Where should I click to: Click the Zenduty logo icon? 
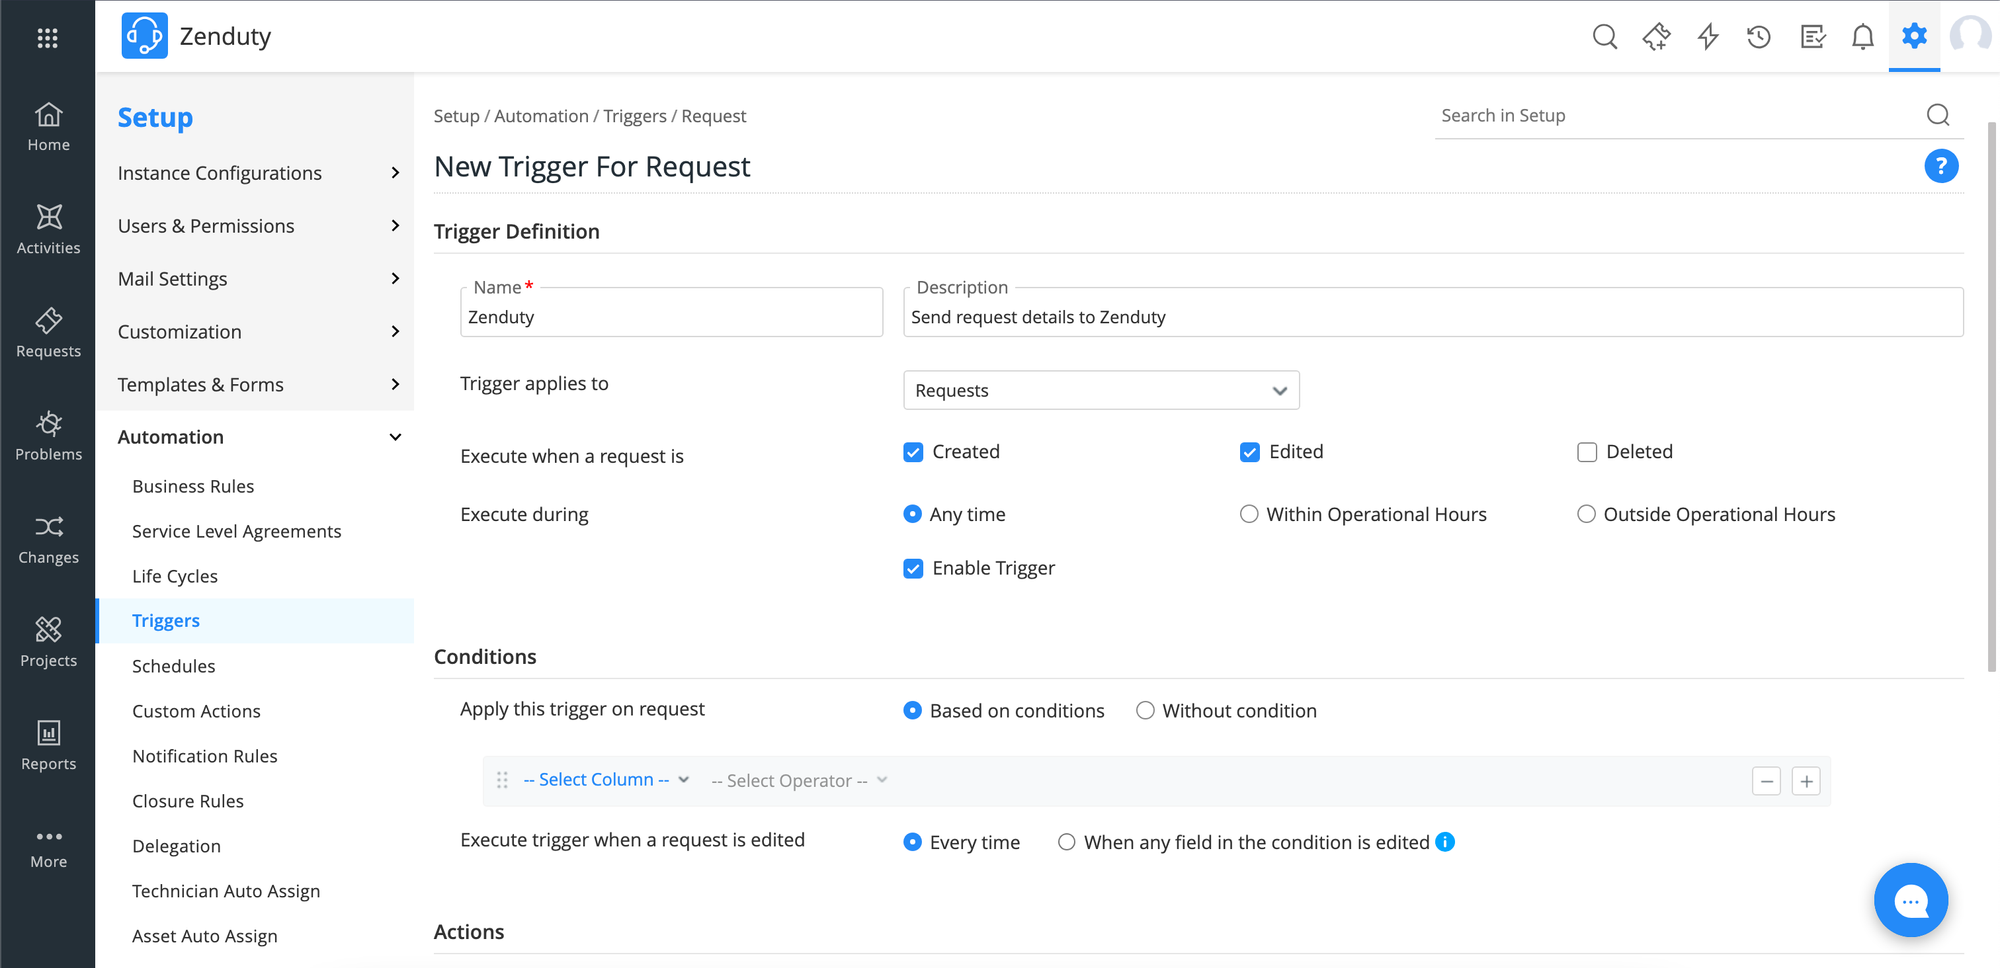(144, 36)
